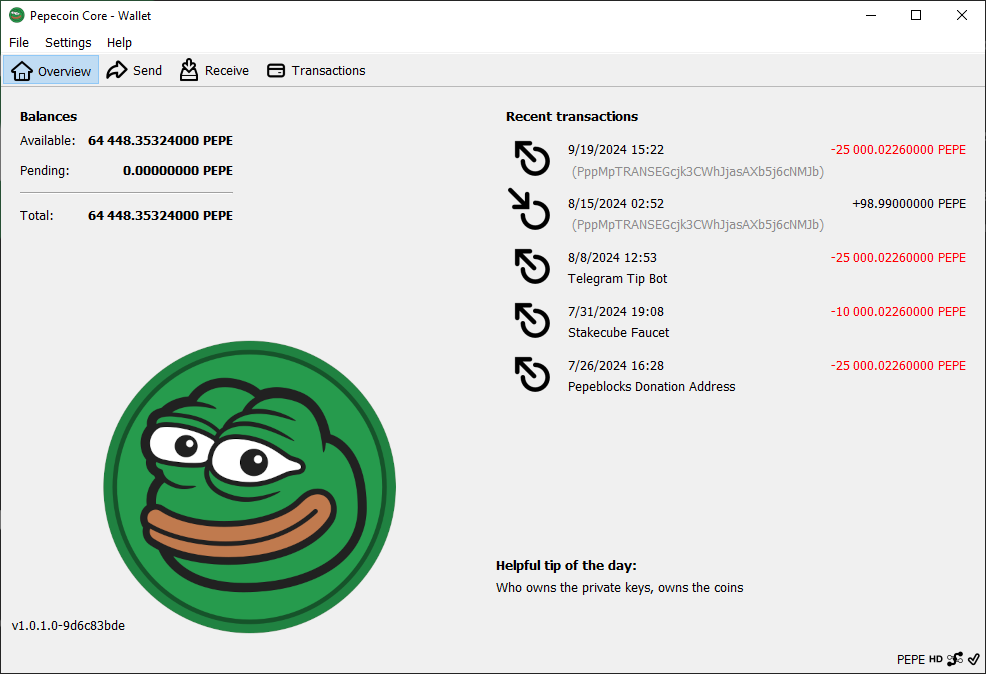Viewport: 986px width, 674px height.
Task: Click the version label v1.0.1.0-9d6c83bde
Action: [66, 625]
